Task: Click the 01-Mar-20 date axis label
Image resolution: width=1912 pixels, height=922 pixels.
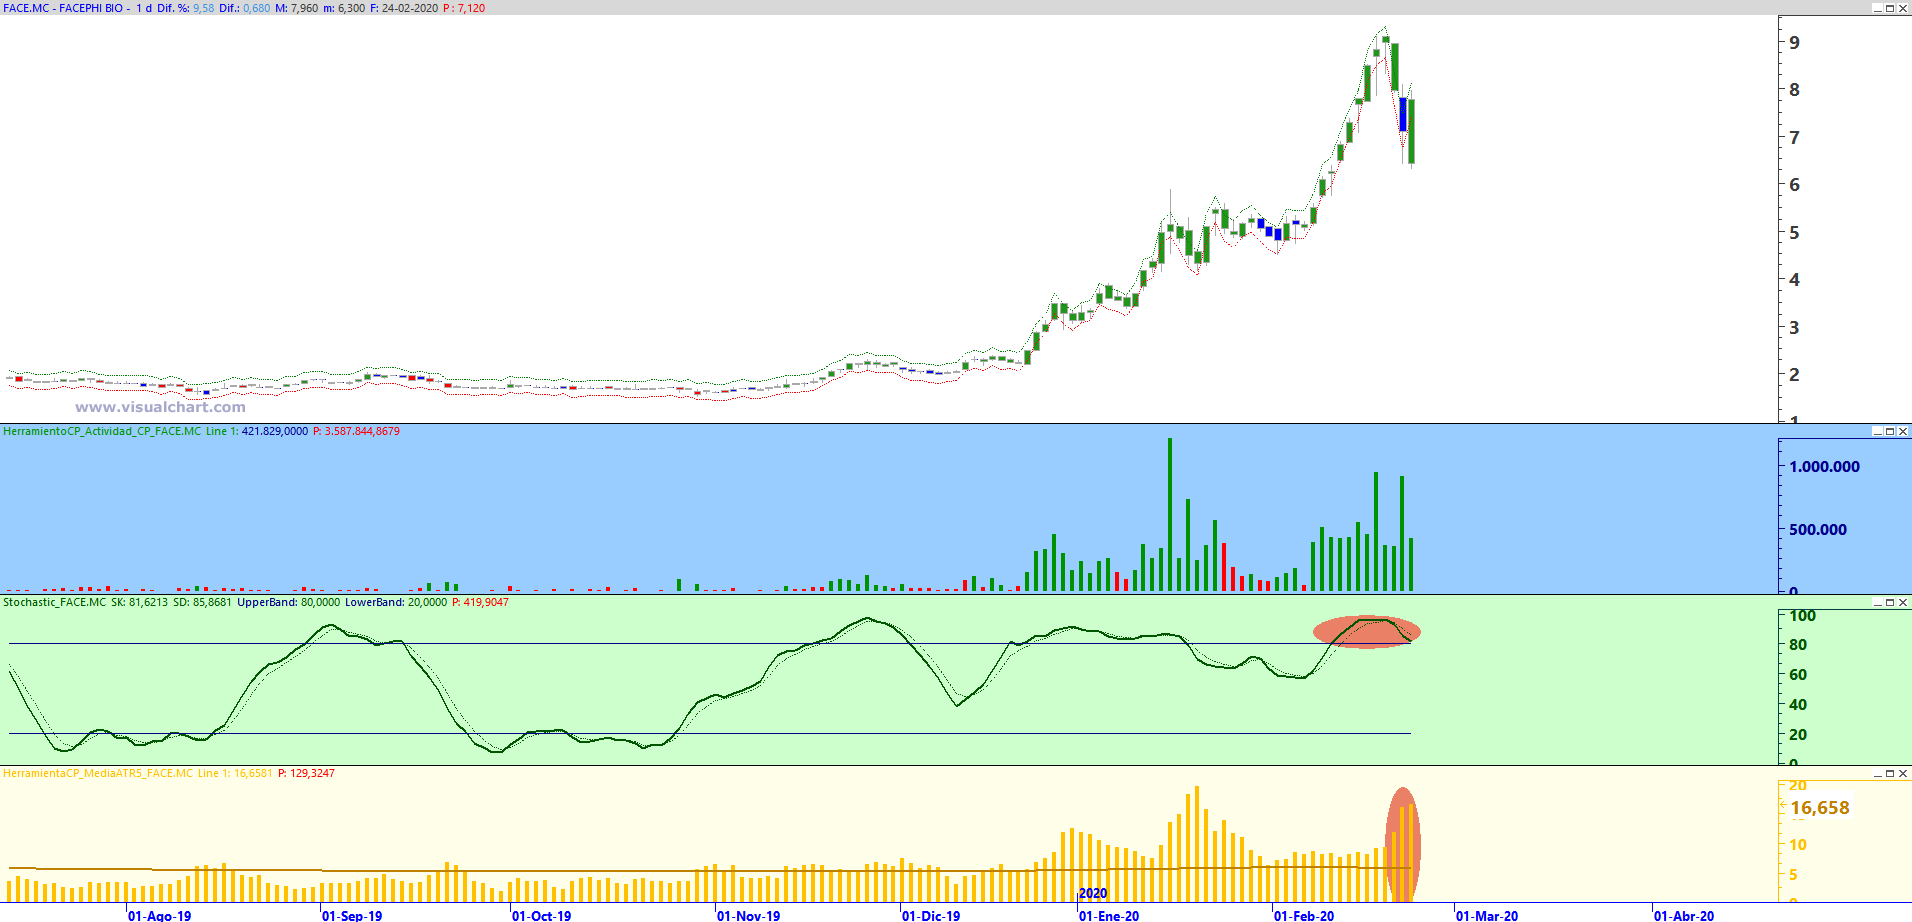Action: point(1487,916)
